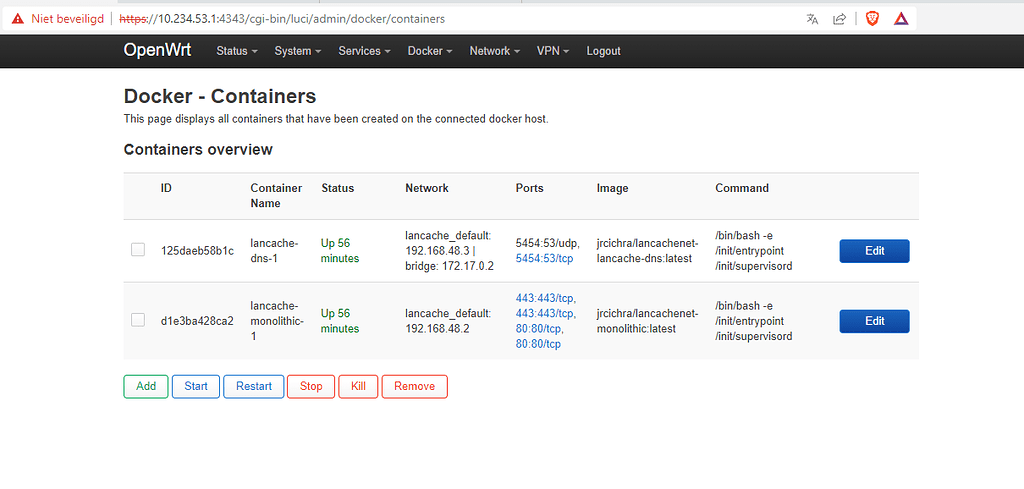Click the share icon in address bar
This screenshot has width=1024, height=489.
tap(840, 18)
